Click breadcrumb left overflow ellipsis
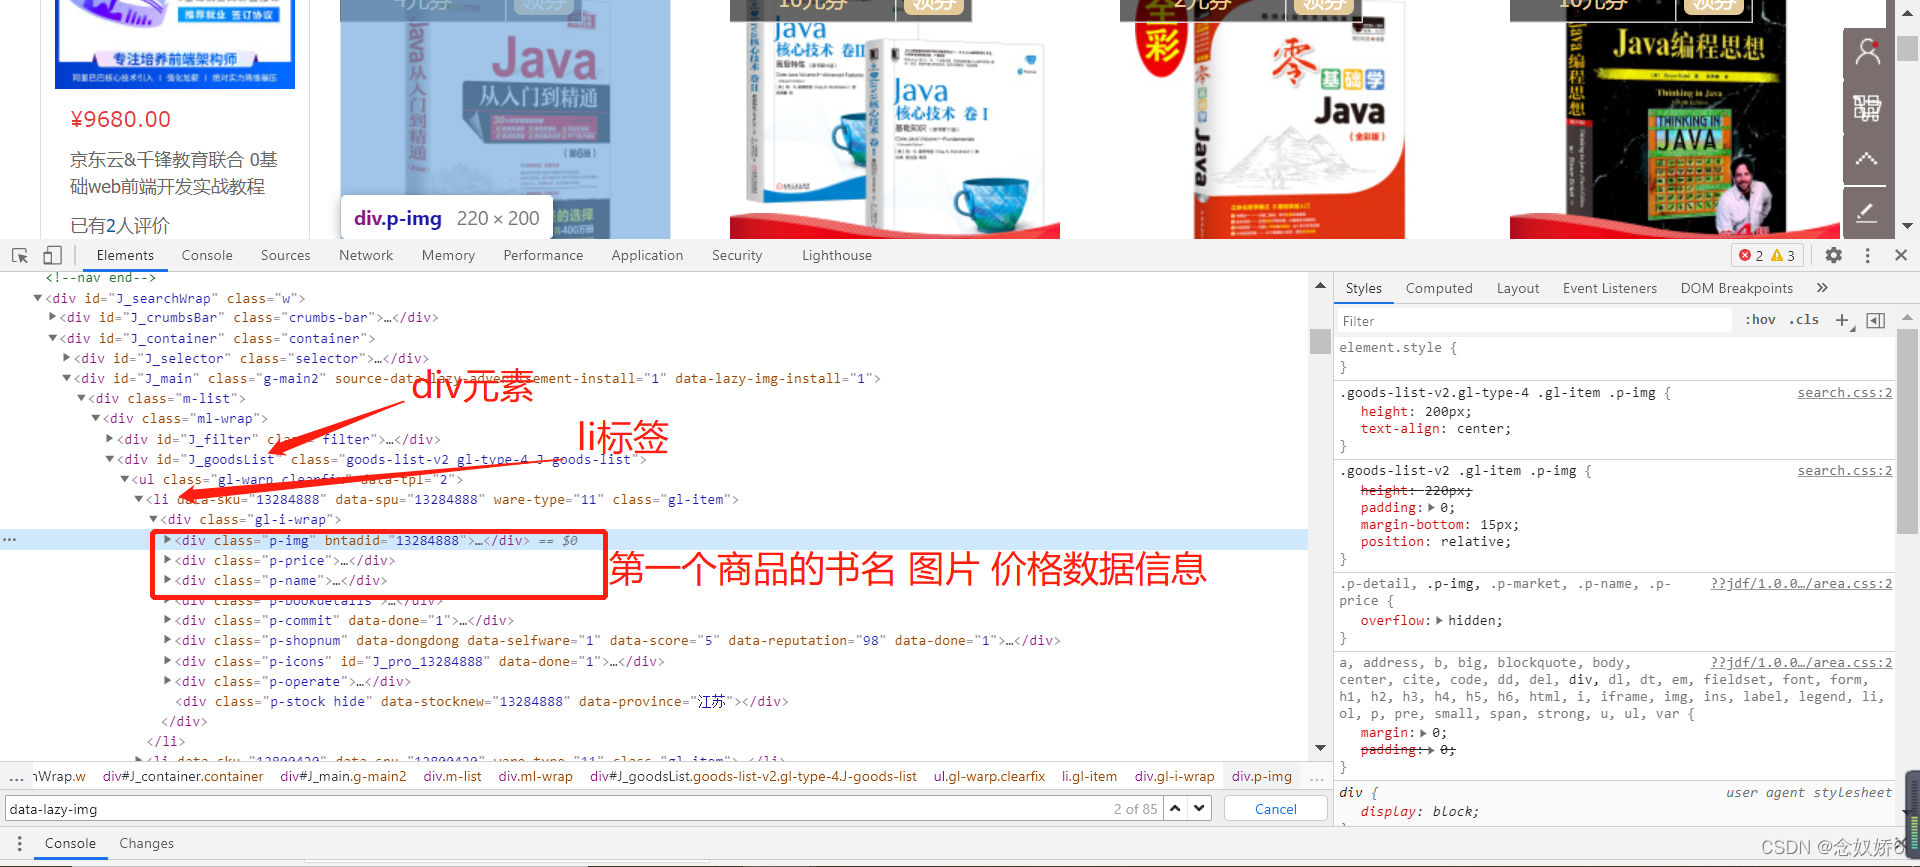Screen dimensions: 1920x867 point(16,777)
